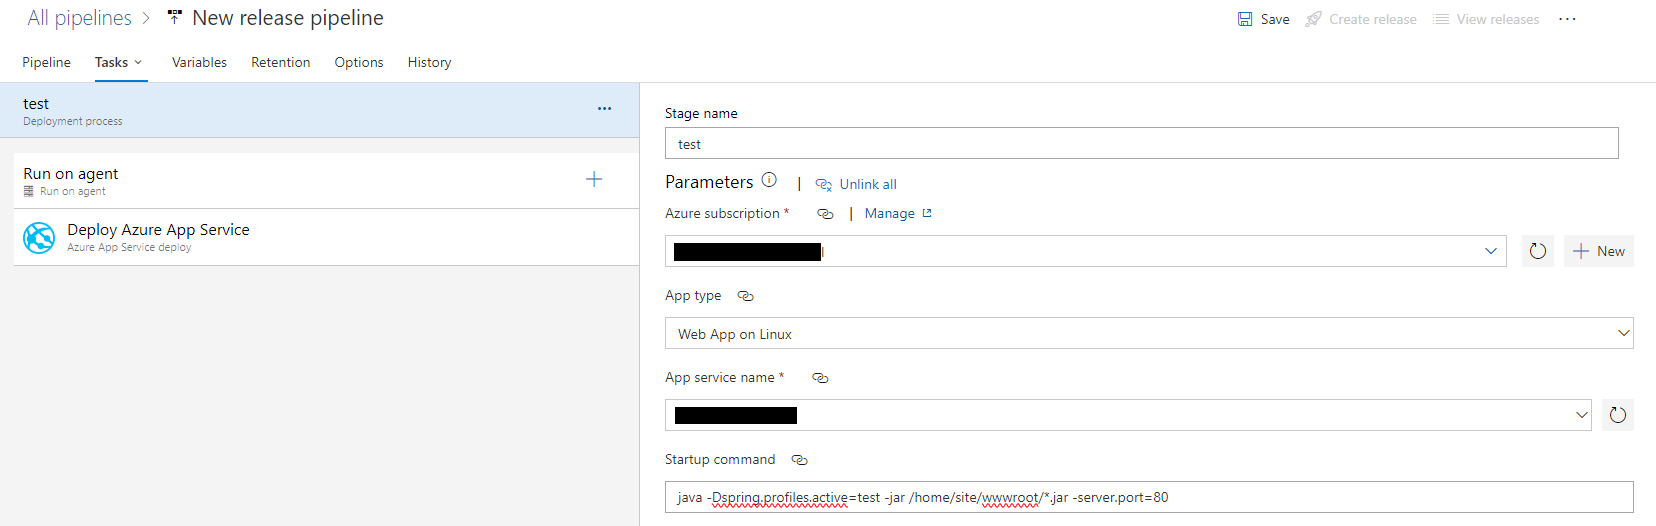Click the Deploy Azure App Service icon
The image size is (1656, 526).
click(x=39, y=237)
